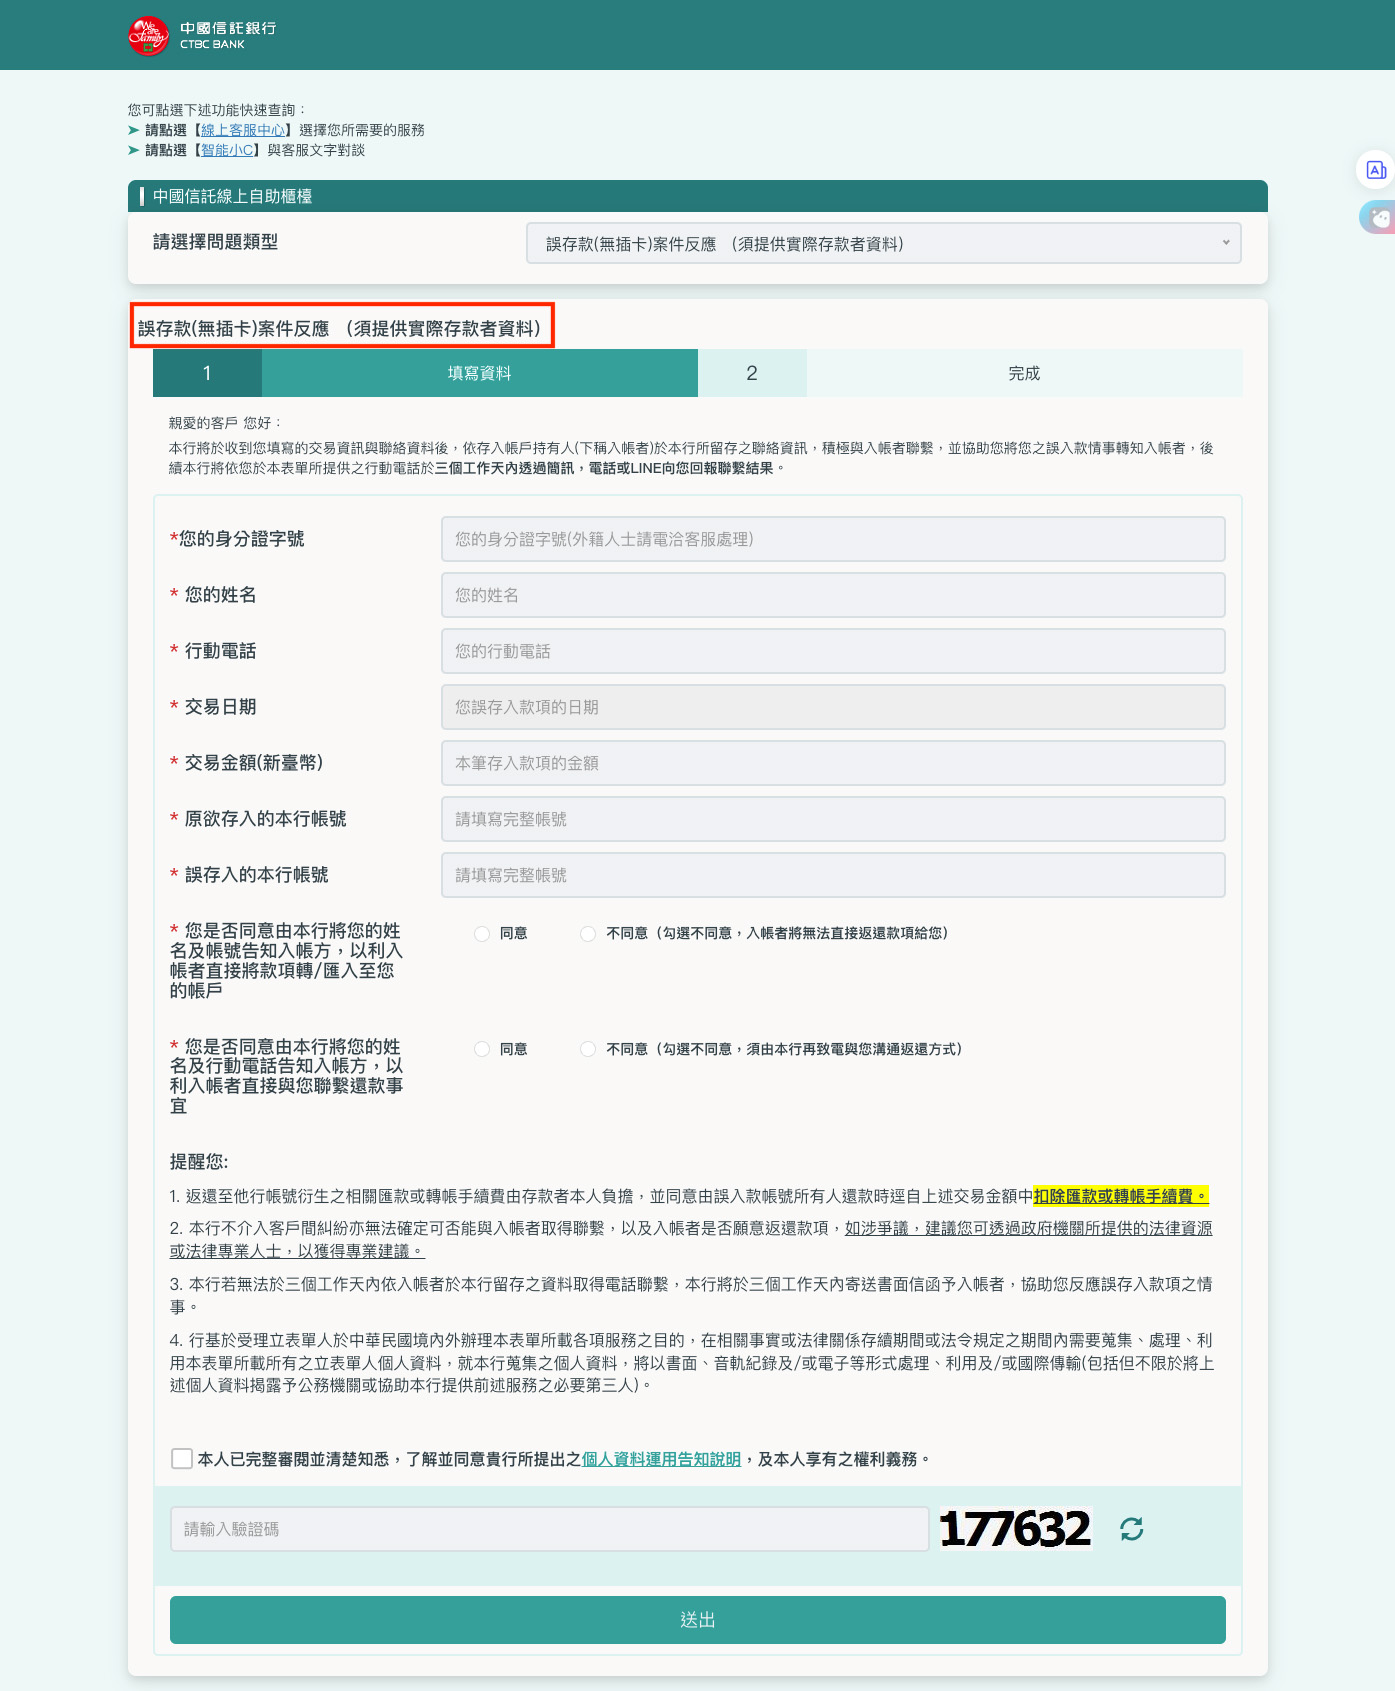This screenshot has width=1395, height=1691.
Task: Open the 智能小C link
Action: coord(227,150)
